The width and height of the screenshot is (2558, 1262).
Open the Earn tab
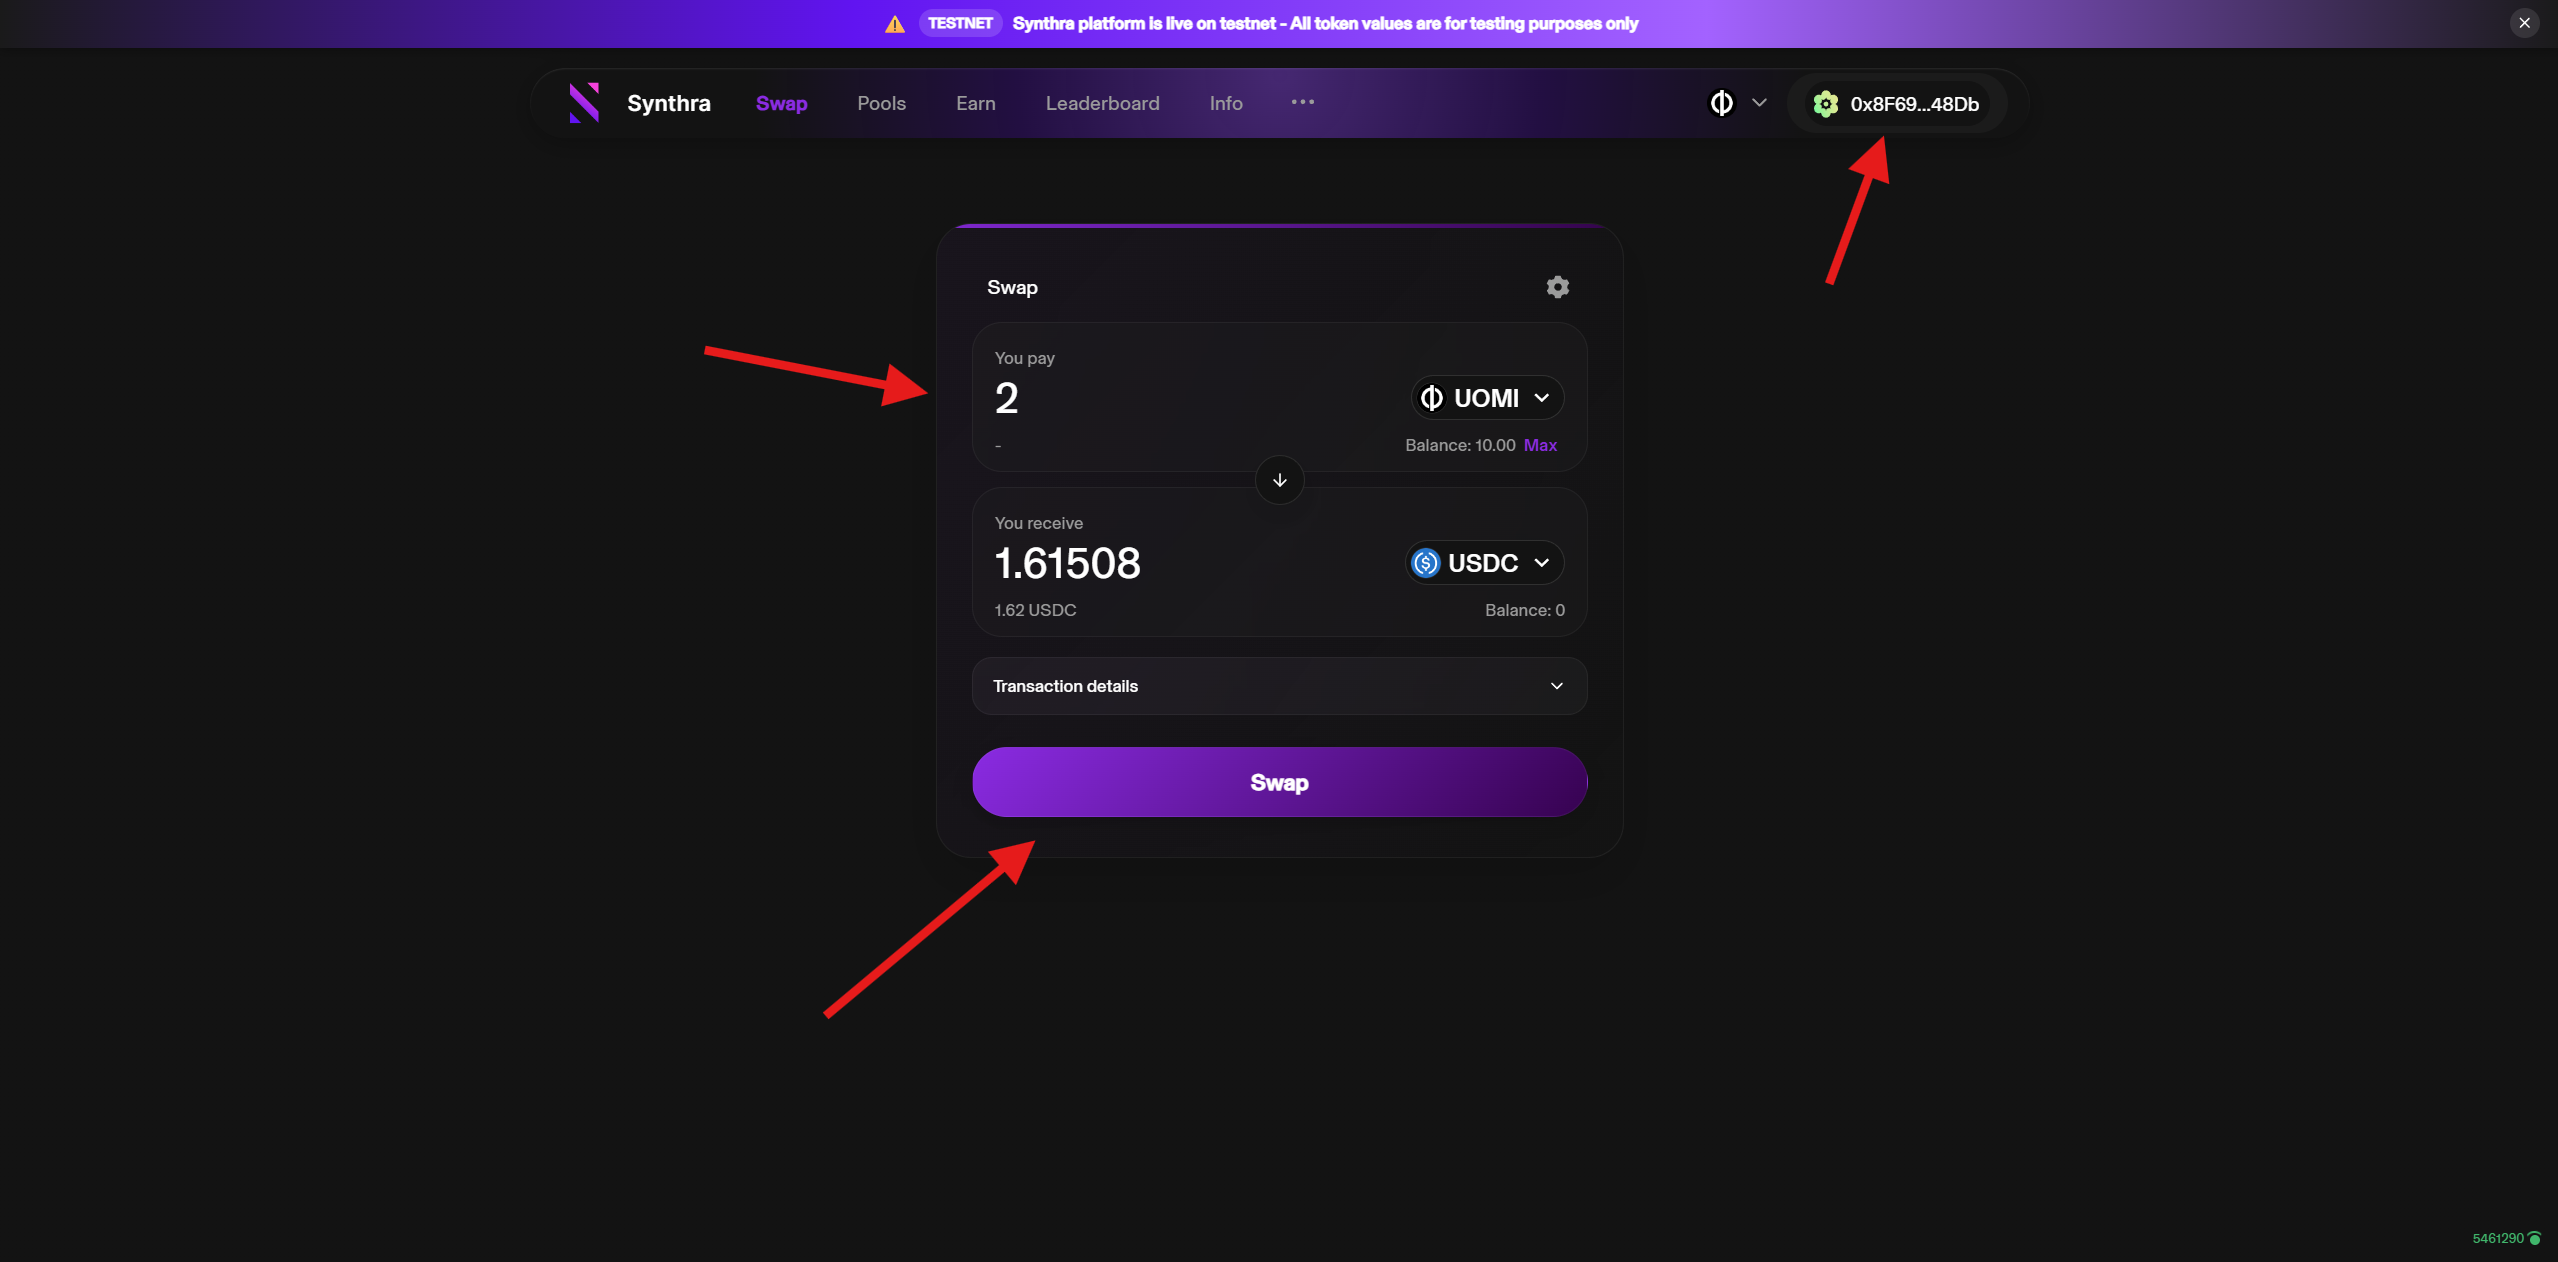point(975,103)
